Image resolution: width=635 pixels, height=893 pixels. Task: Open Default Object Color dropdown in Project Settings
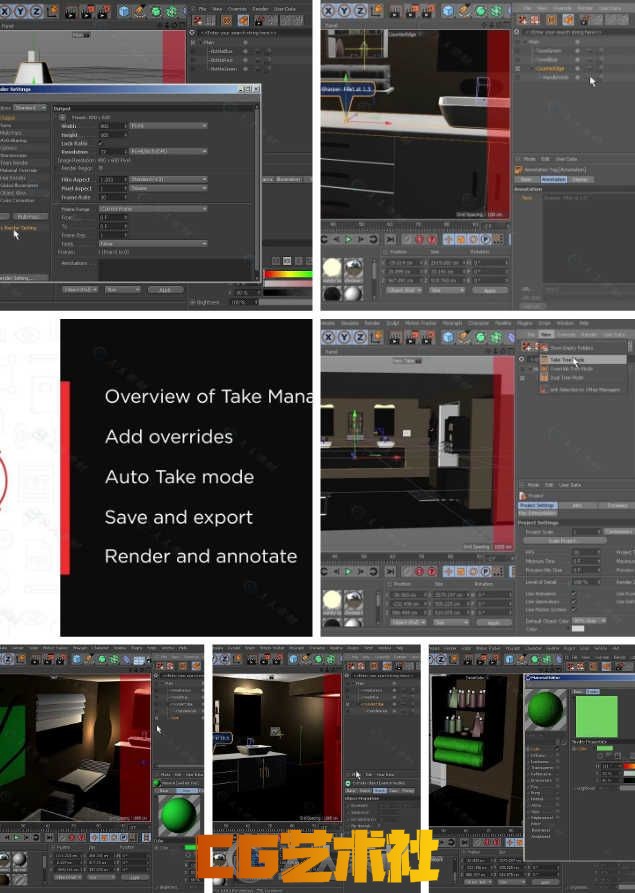(589, 621)
